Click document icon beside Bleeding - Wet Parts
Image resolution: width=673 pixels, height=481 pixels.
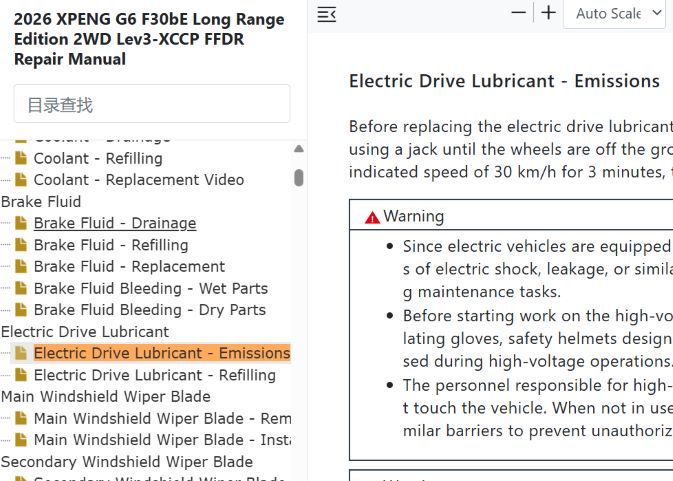coord(21,288)
